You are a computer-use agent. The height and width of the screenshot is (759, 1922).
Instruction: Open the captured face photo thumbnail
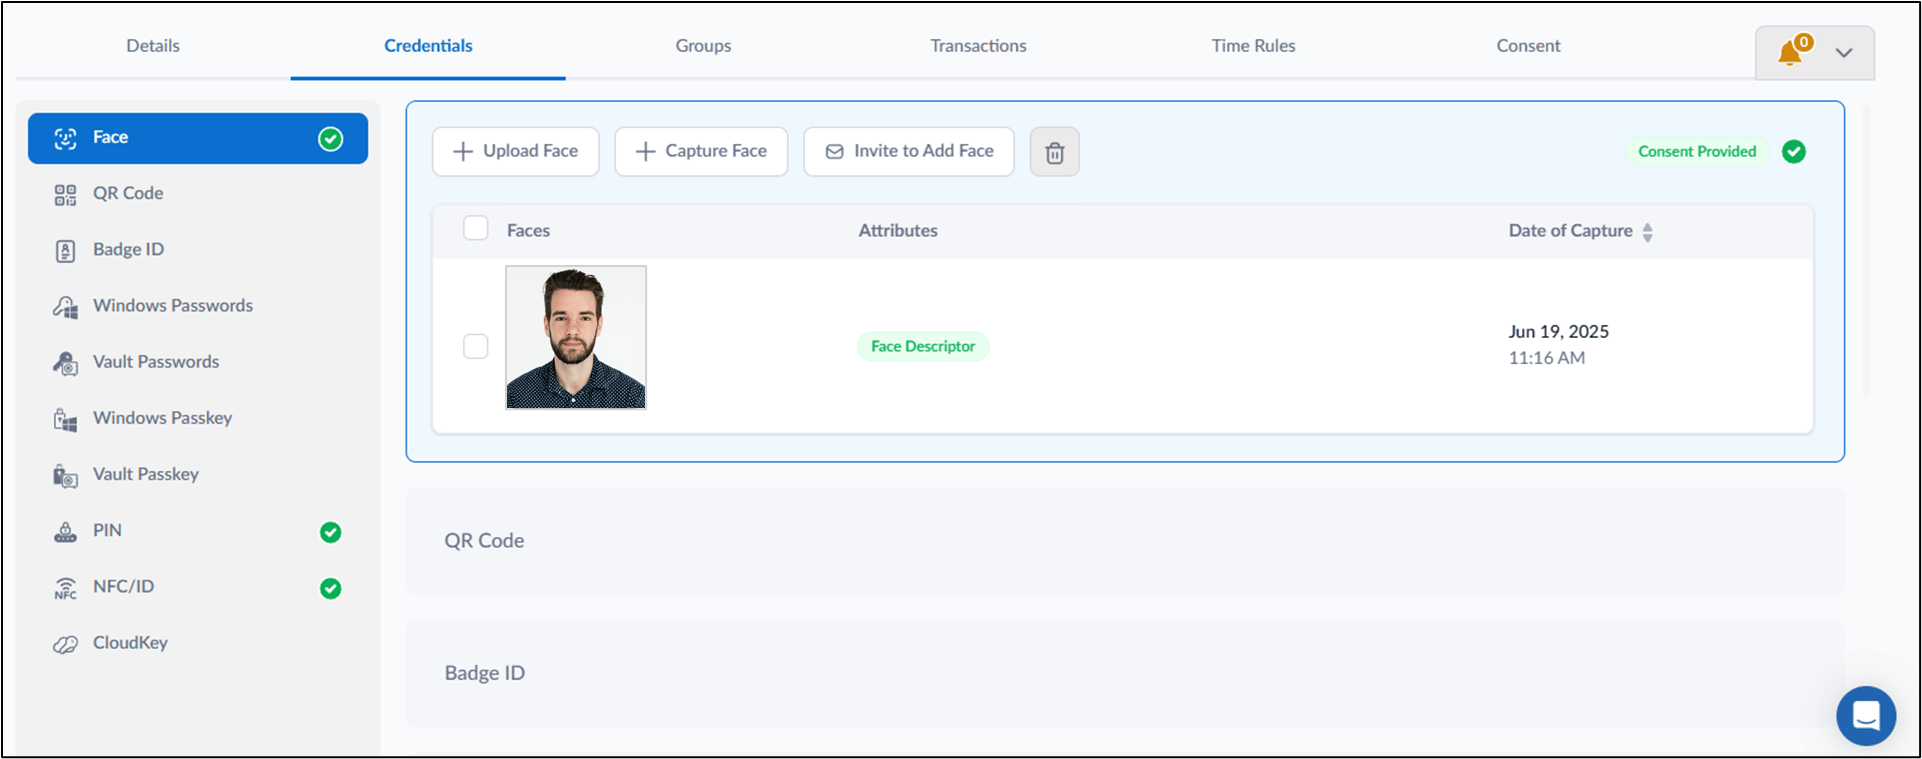pos(576,337)
